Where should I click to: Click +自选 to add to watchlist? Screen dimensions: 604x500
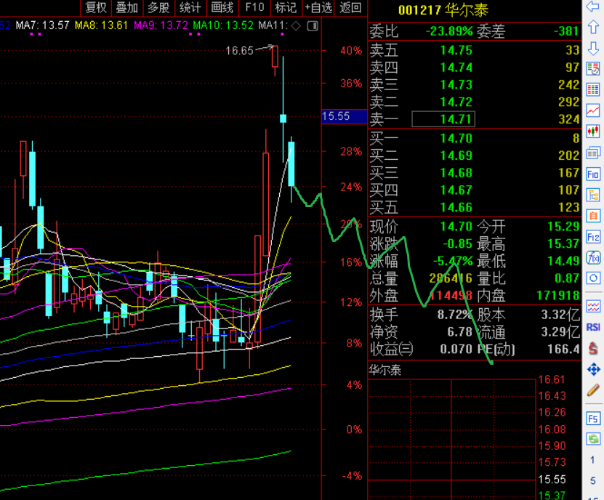pyautogui.click(x=318, y=7)
